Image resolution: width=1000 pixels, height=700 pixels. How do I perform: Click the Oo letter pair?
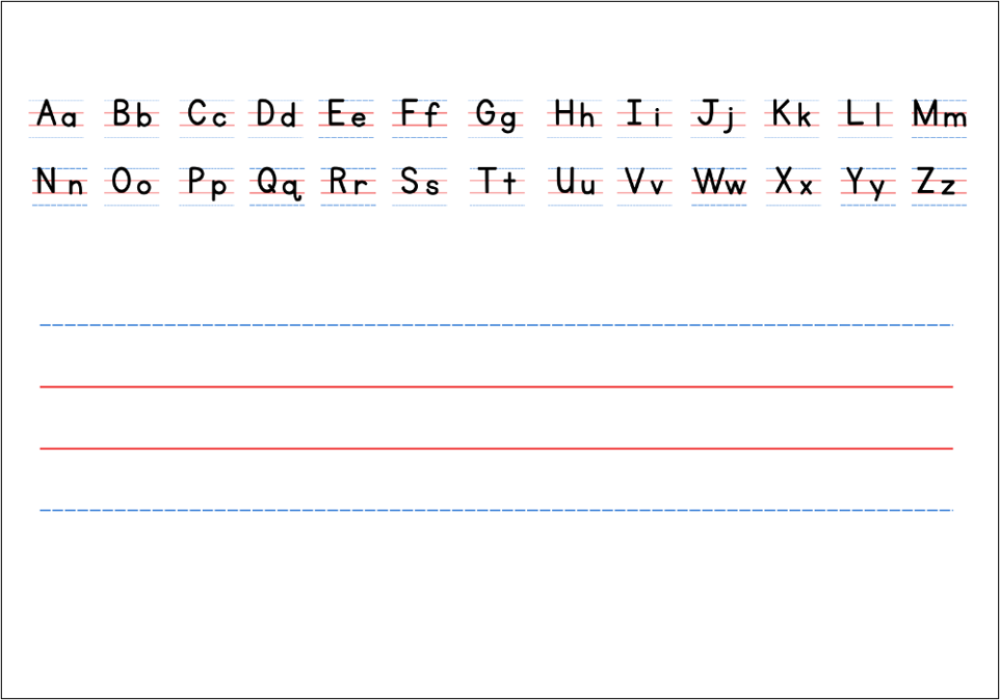point(132,183)
